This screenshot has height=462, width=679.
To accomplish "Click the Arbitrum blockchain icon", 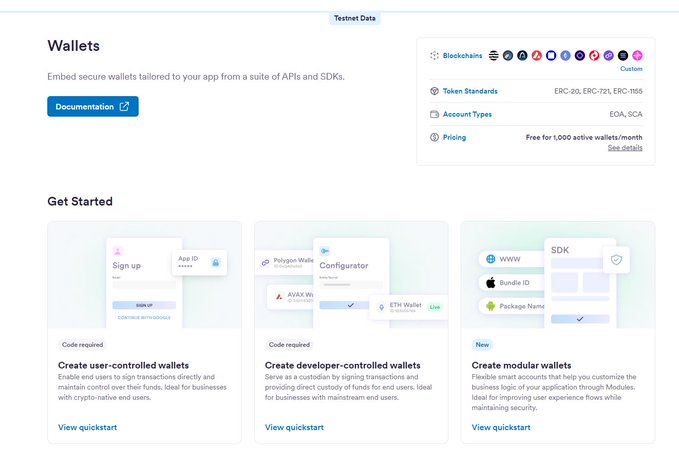I will pos(508,55).
